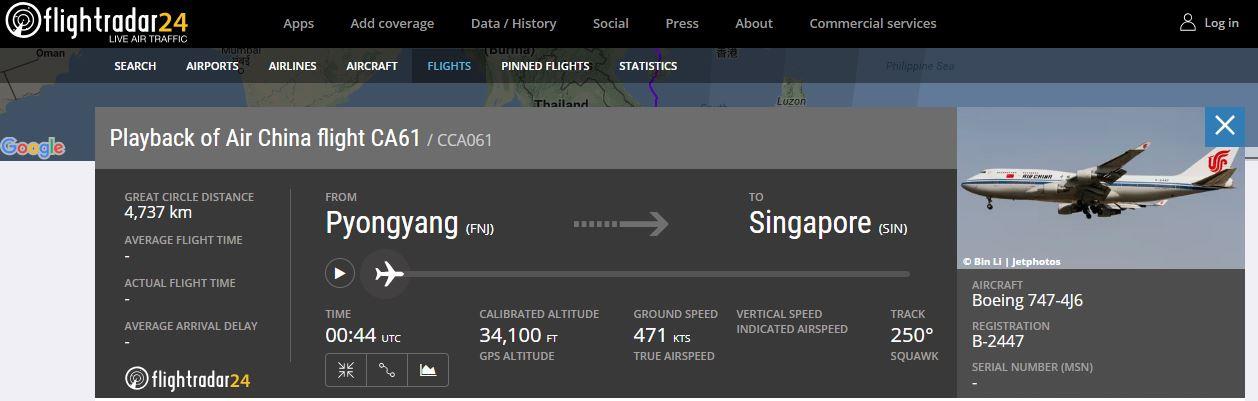Image resolution: width=1258 pixels, height=401 pixels.
Task: Click the Flightradar24 logo in the playback panel
Action: point(188,379)
